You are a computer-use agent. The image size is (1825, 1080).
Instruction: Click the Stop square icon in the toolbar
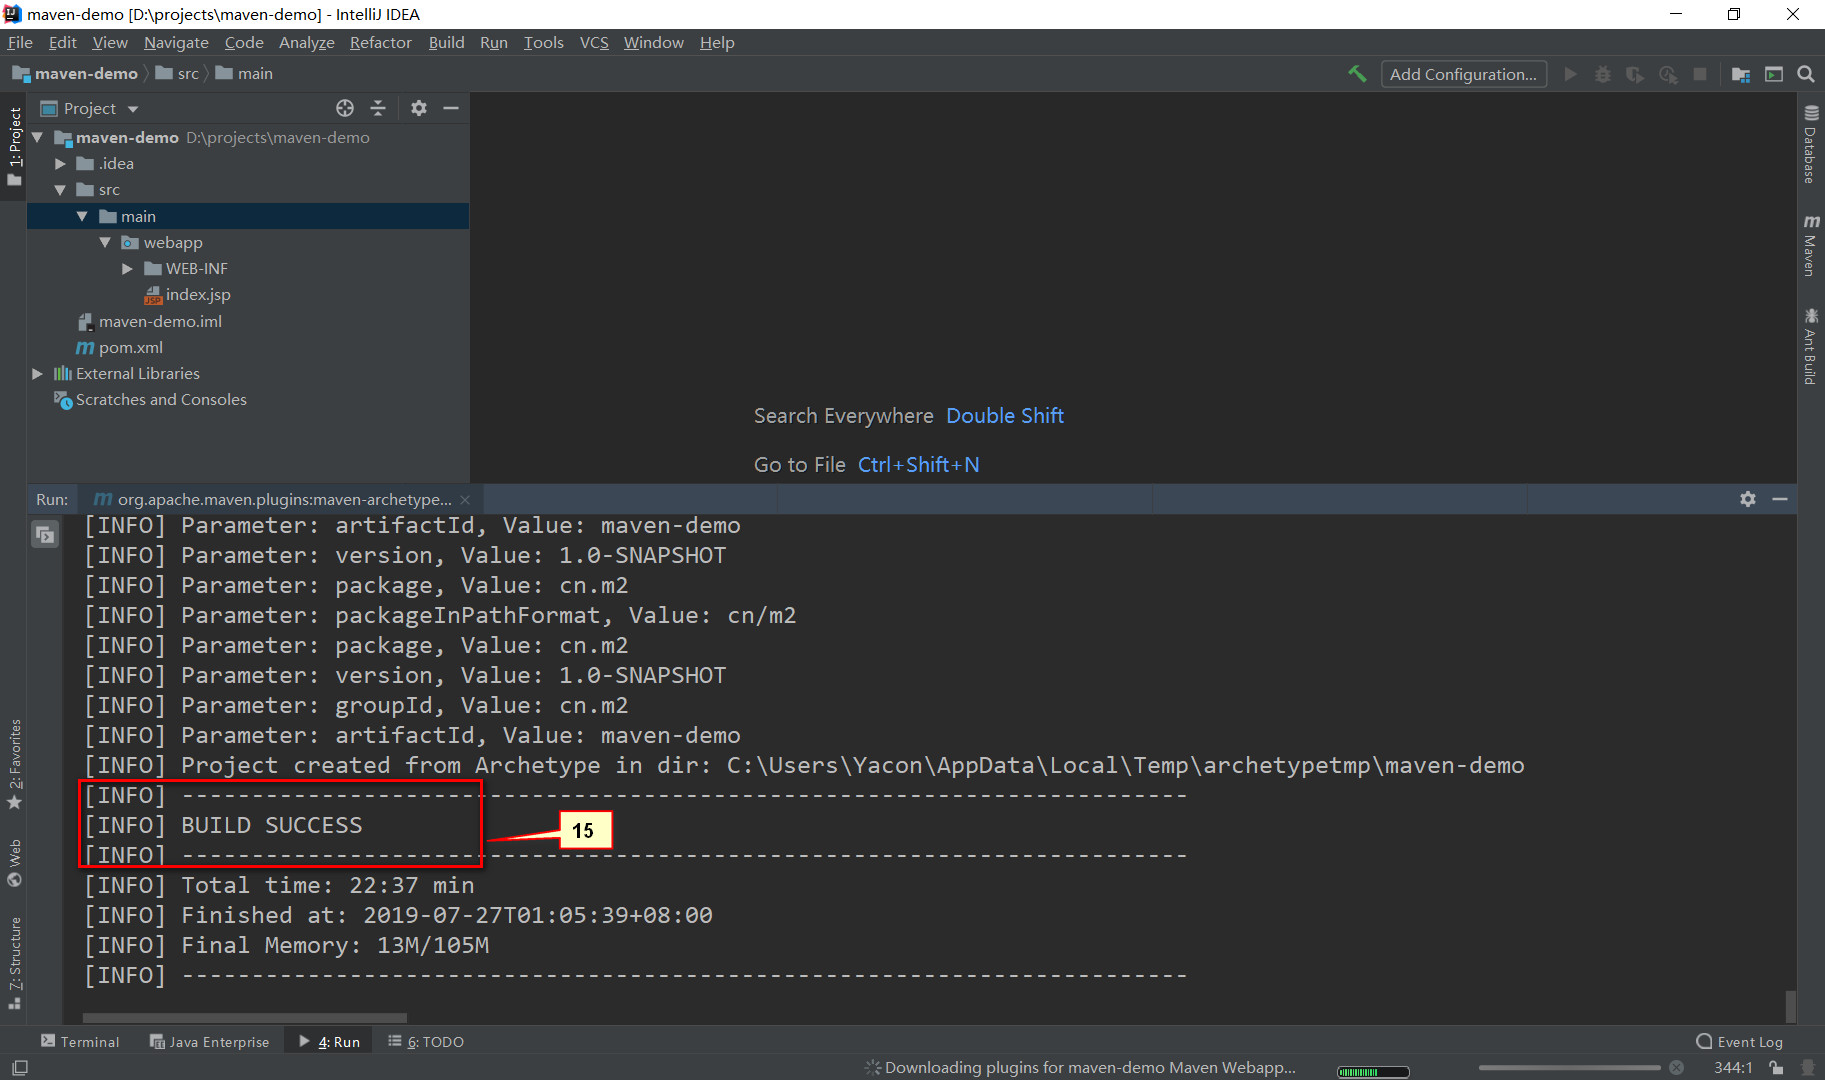click(x=1700, y=74)
